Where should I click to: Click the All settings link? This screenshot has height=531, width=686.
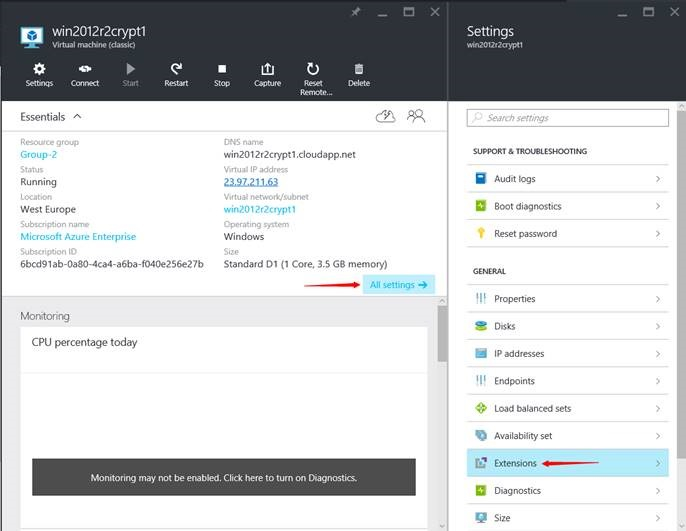coord(398,285)
